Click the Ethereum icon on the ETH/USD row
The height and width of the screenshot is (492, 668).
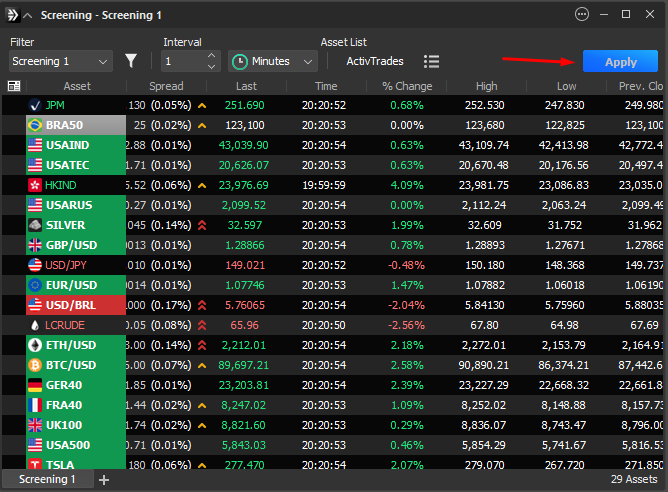click(x=36, y=345)
